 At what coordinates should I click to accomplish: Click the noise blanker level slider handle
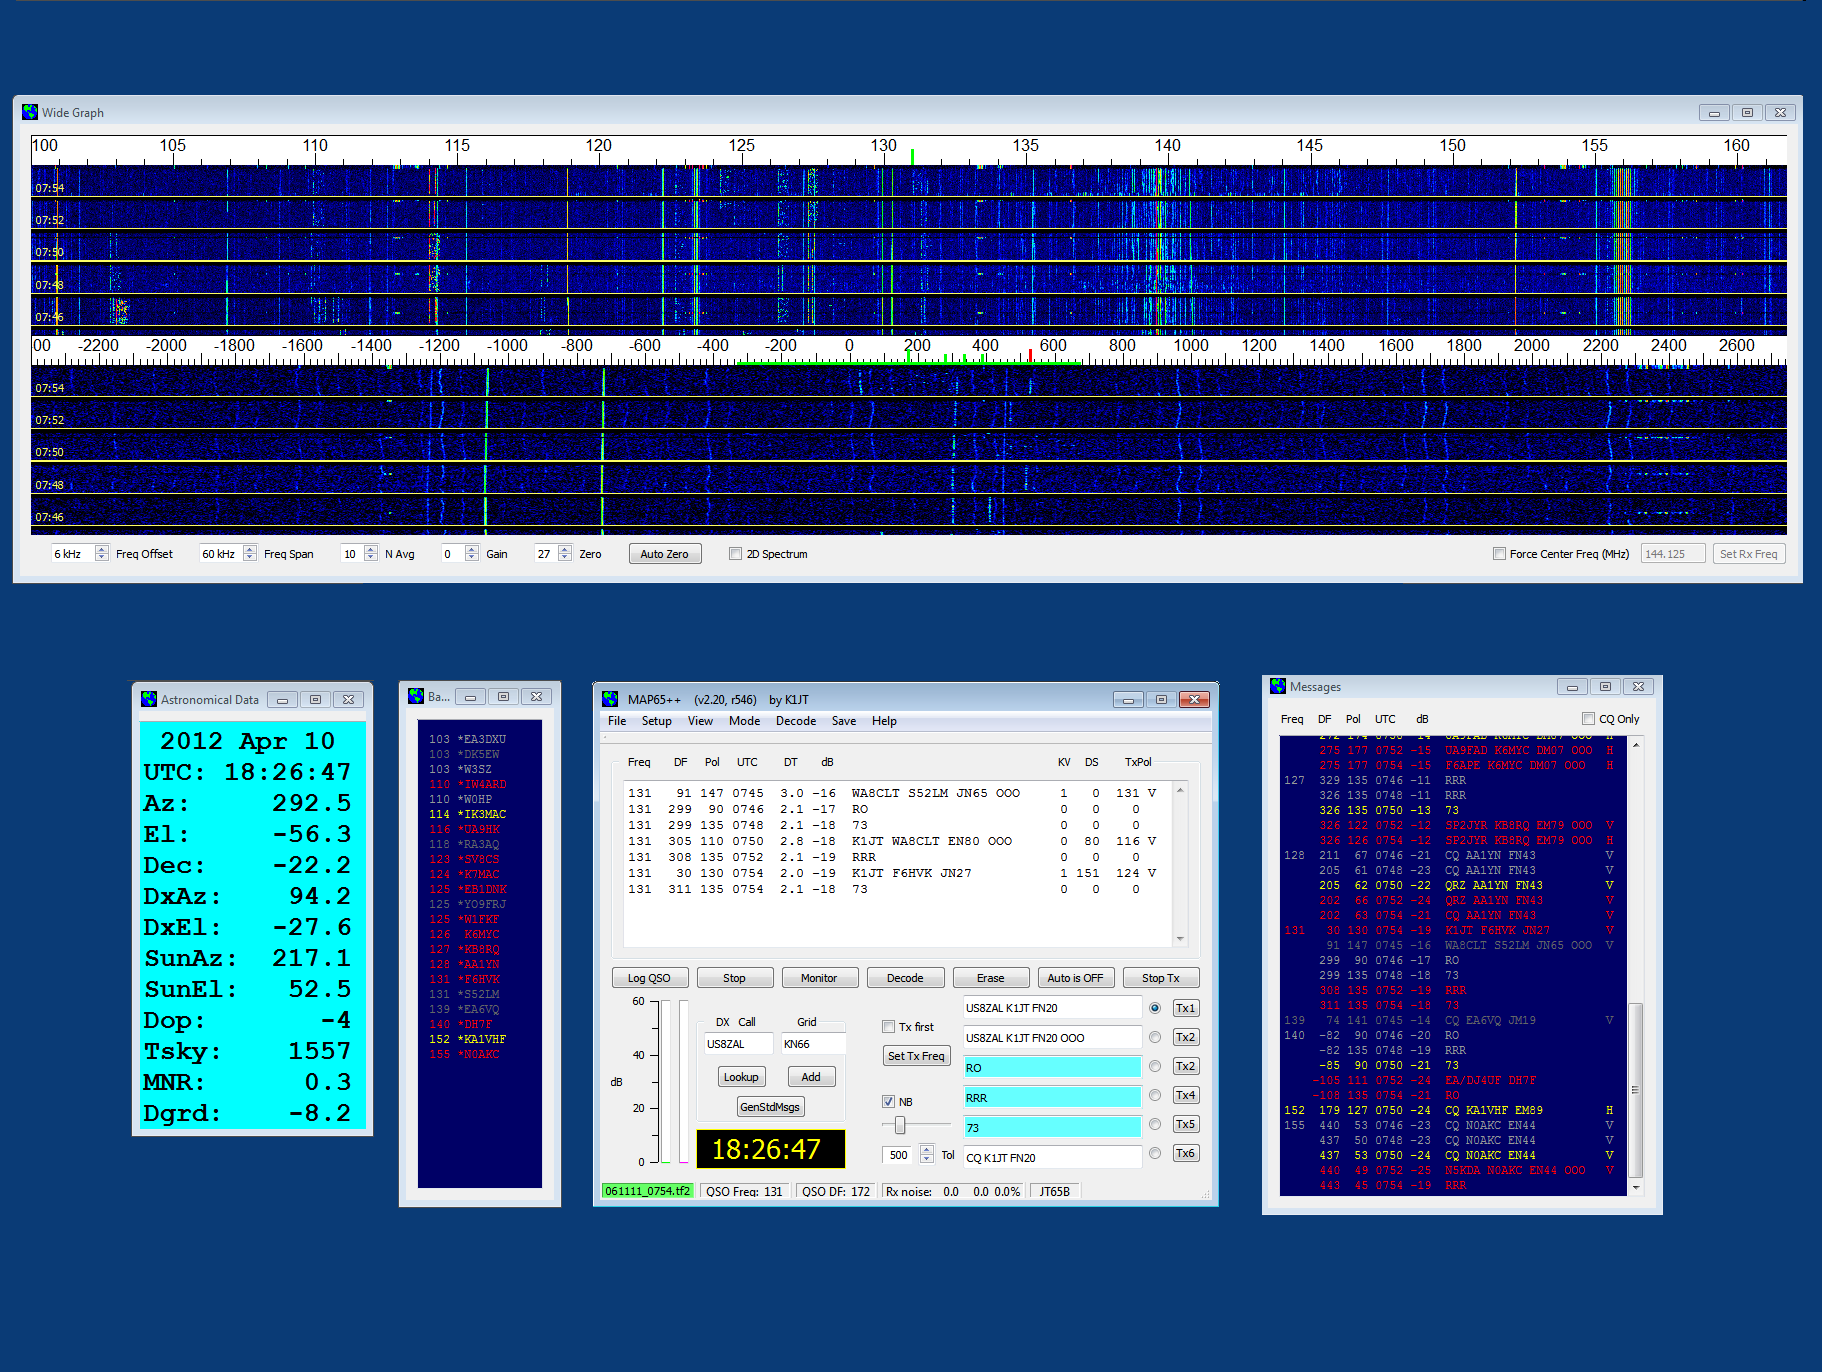[x=900, y=1126]
